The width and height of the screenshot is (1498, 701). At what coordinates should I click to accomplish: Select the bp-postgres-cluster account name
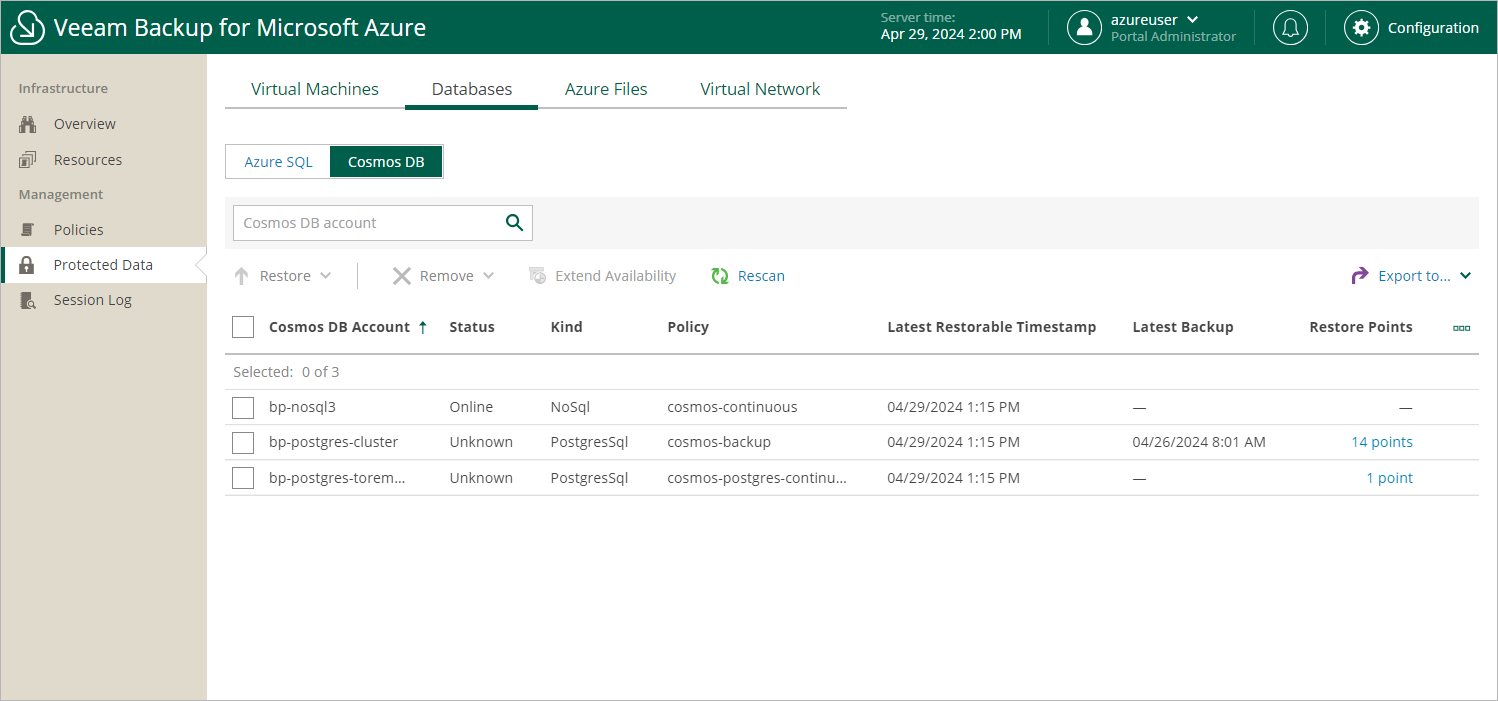click(x=334, y=442)
